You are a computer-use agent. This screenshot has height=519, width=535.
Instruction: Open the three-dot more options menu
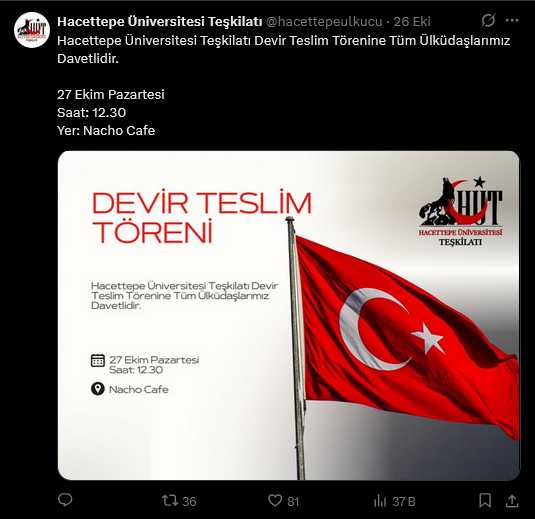512,21
